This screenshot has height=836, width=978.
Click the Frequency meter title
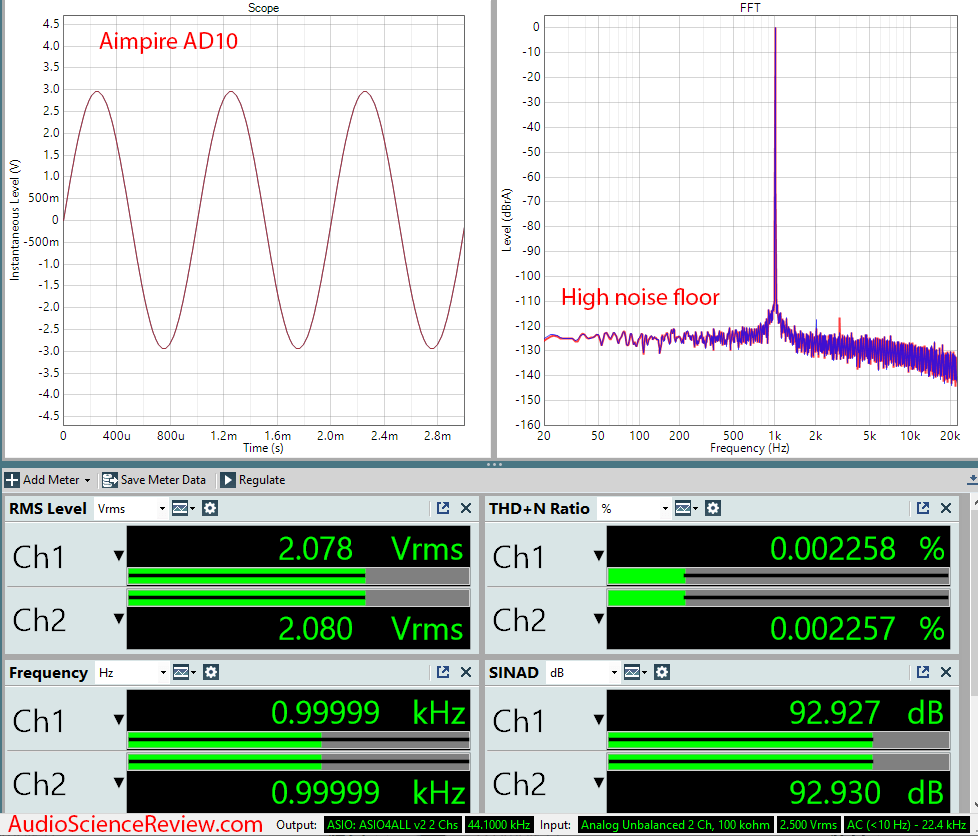(x=48, y=673)
